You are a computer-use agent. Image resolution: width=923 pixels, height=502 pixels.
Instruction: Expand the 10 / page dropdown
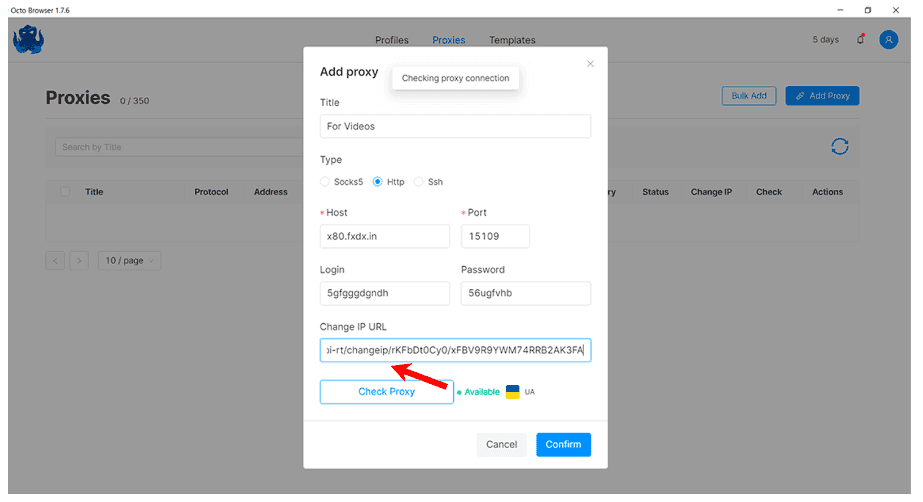(129, 261)
